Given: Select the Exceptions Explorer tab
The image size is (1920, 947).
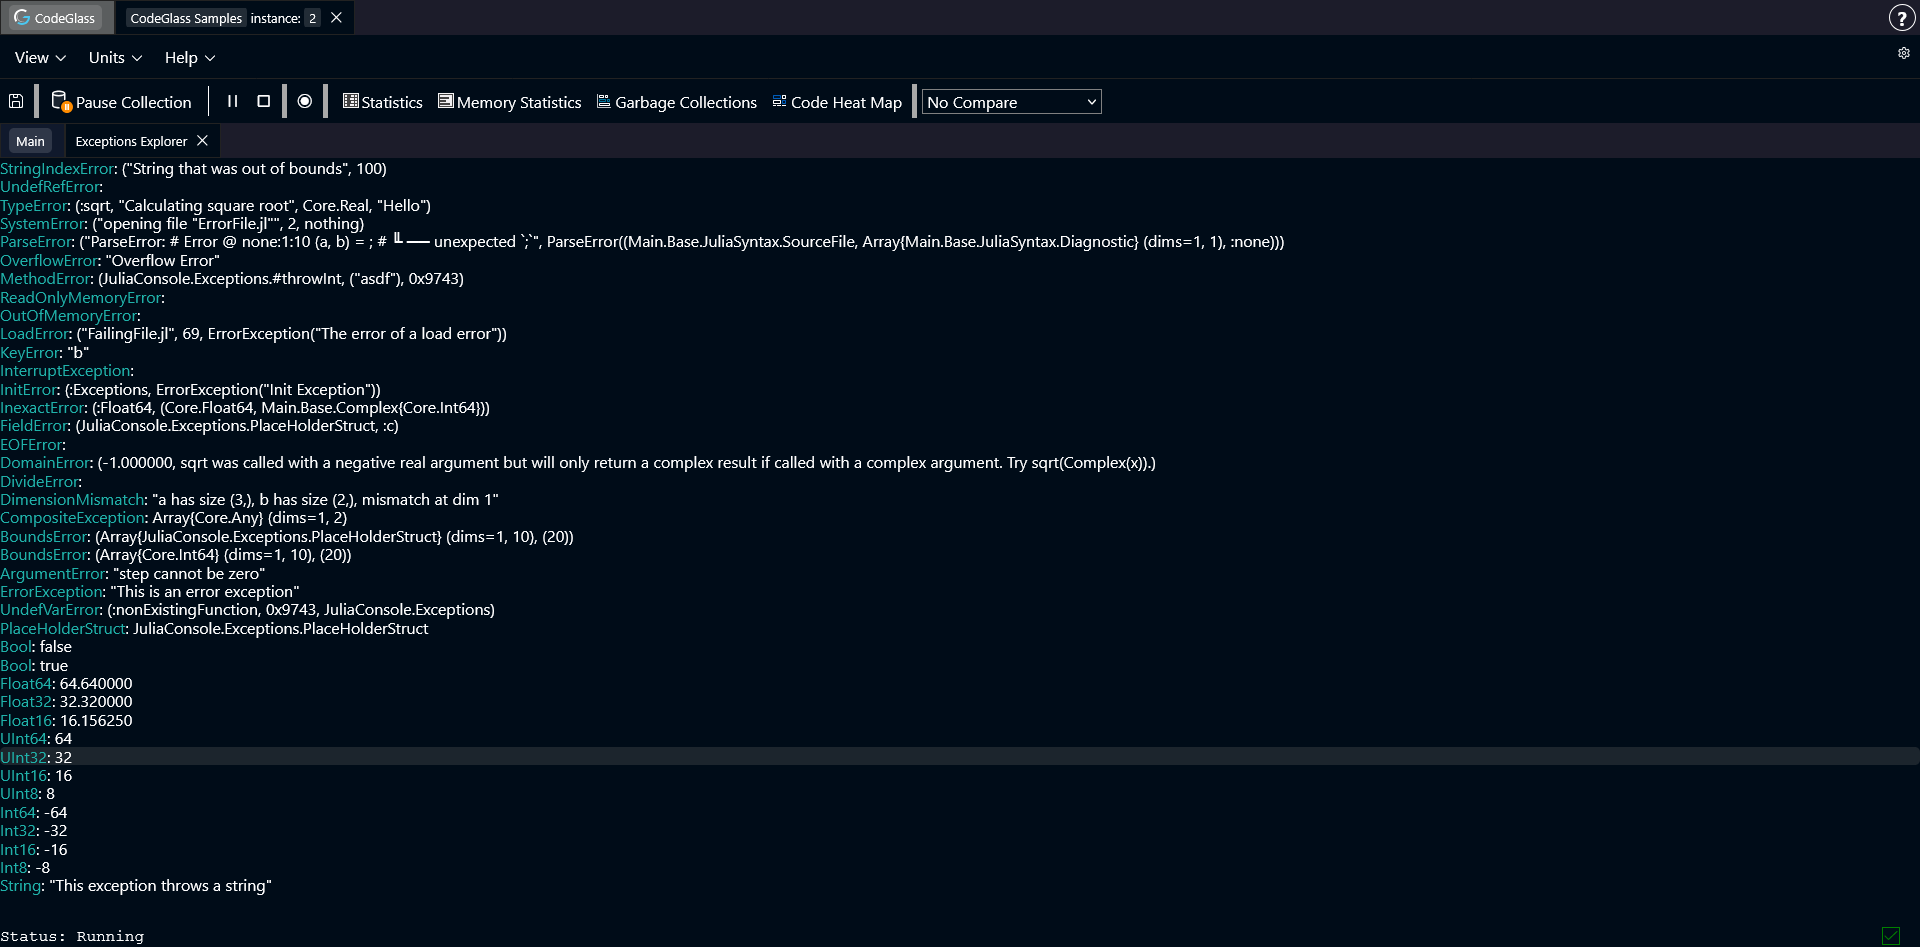Looking at the screenshot, I should (x=130, y=140).
